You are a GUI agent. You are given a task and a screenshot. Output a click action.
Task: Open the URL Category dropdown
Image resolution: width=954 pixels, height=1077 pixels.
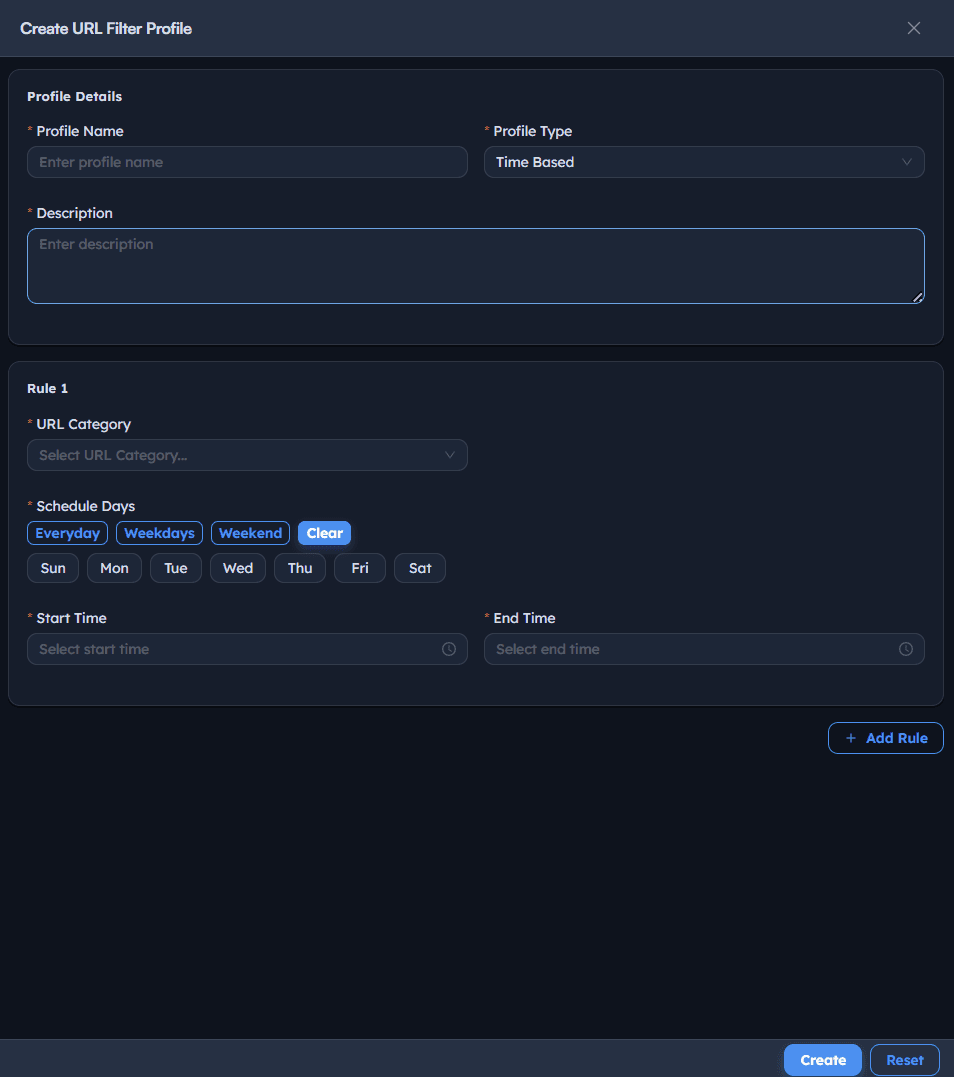[247, 455]
